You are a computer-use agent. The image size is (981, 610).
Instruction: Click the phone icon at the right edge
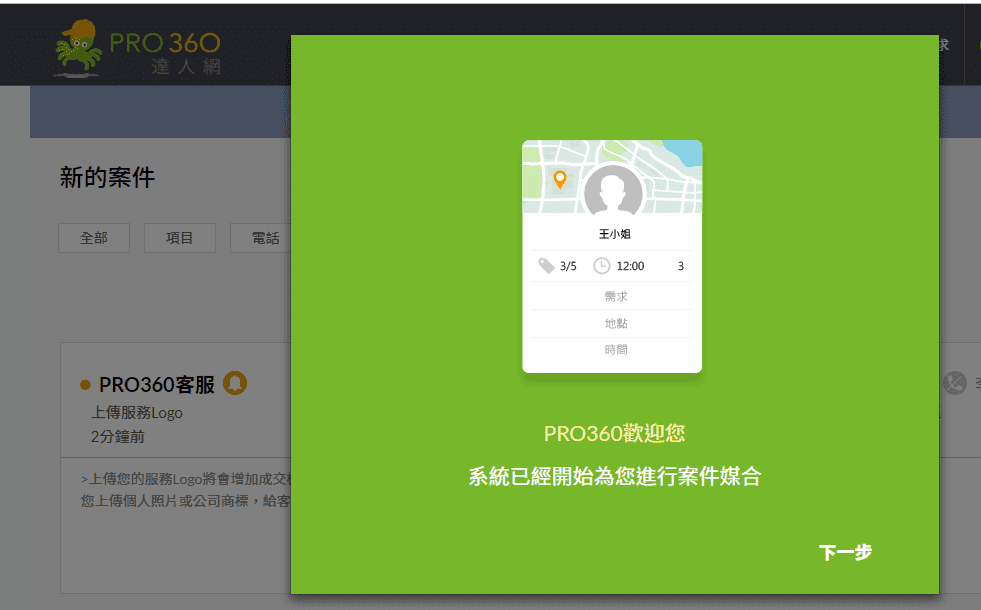click(x=955, y=383)
